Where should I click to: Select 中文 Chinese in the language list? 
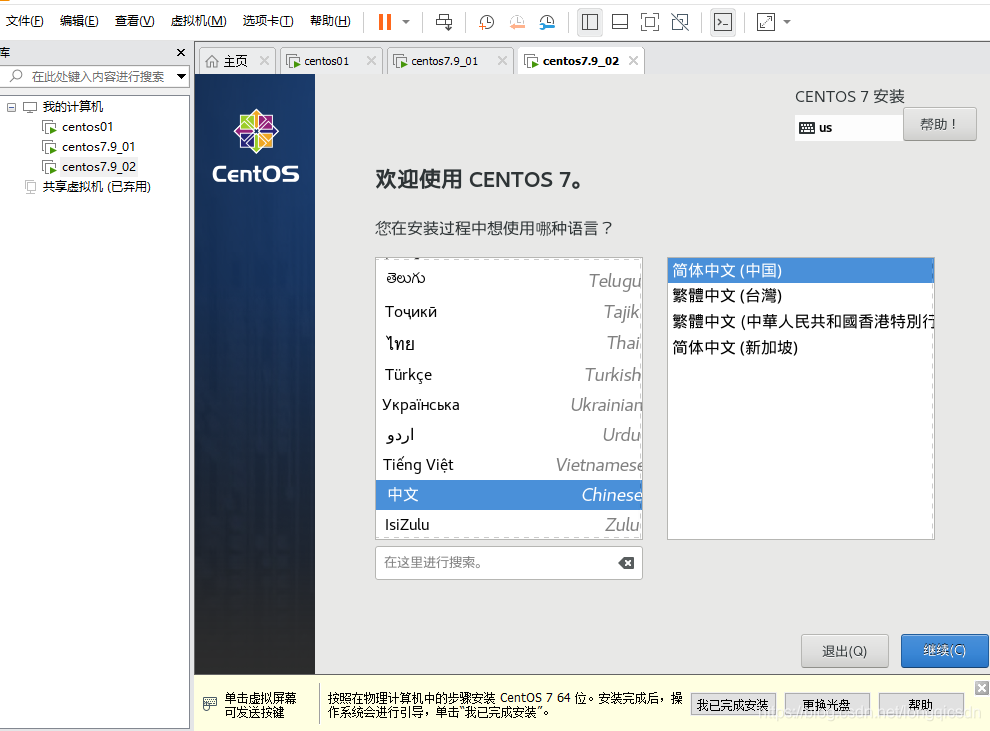[509, 495]
